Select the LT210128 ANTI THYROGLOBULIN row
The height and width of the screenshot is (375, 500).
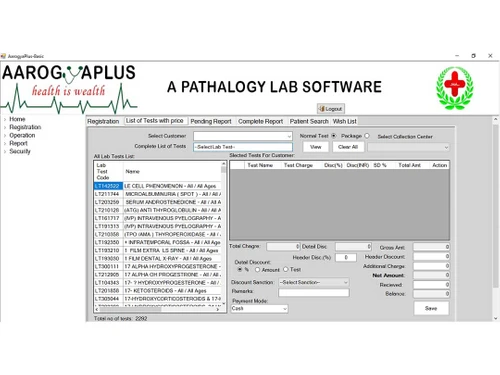pyautogui.click(x=157, y=210)
